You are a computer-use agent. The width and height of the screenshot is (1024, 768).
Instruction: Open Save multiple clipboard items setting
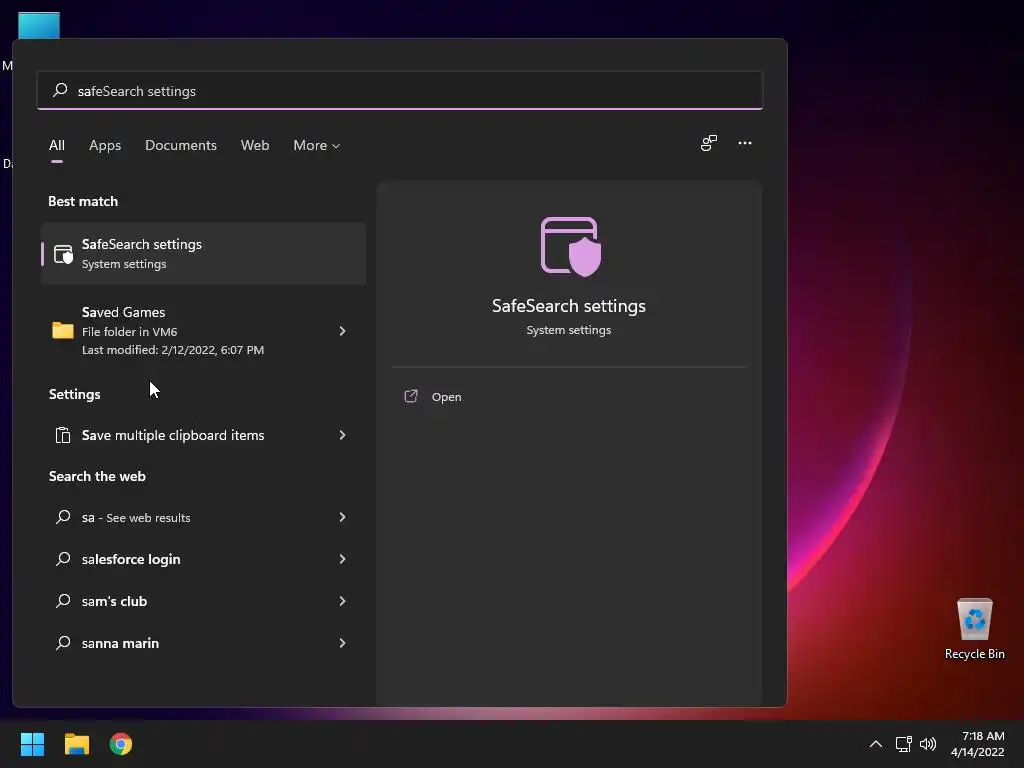(203, 435)
